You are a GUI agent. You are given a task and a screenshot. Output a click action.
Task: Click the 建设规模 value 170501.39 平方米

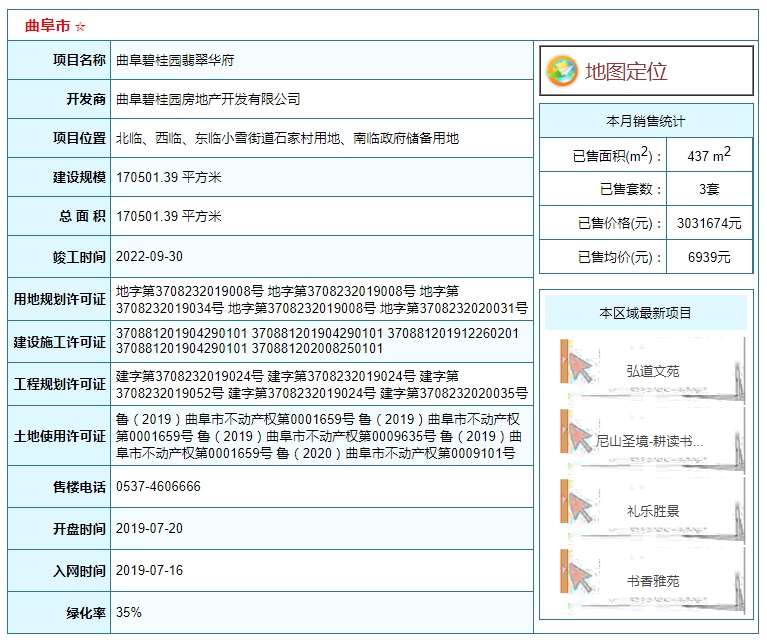169,177
